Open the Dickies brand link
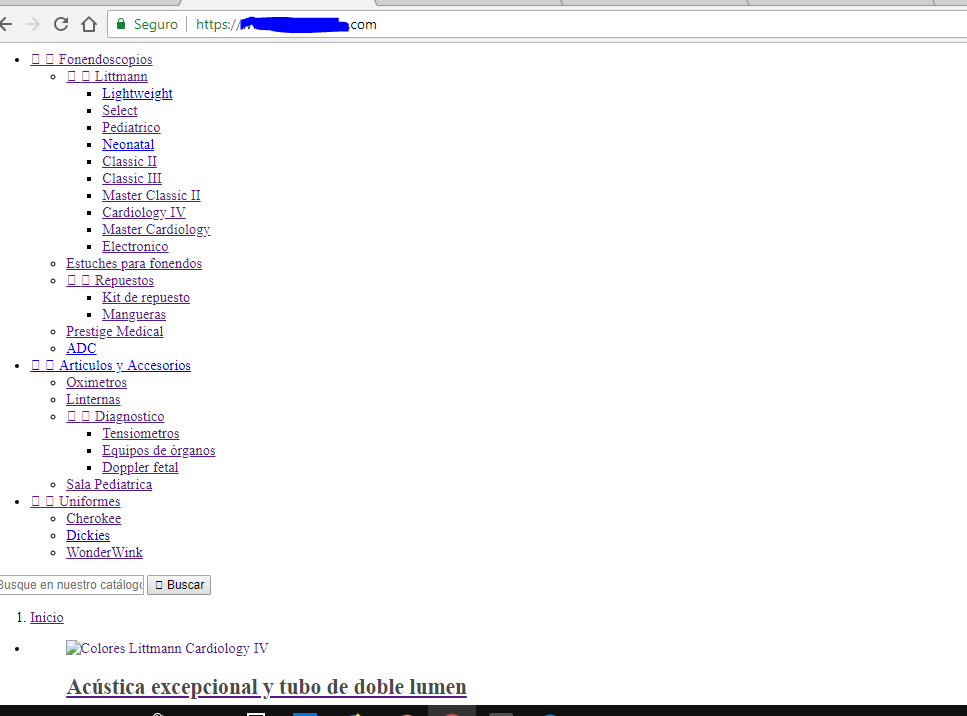The height and width of the screenshot is (716, 967). [x=88, y=535]
